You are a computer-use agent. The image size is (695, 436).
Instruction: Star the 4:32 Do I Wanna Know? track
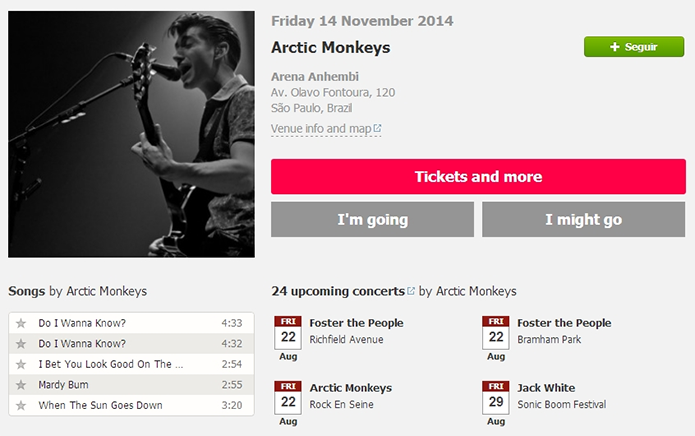[x=21, y=343]
